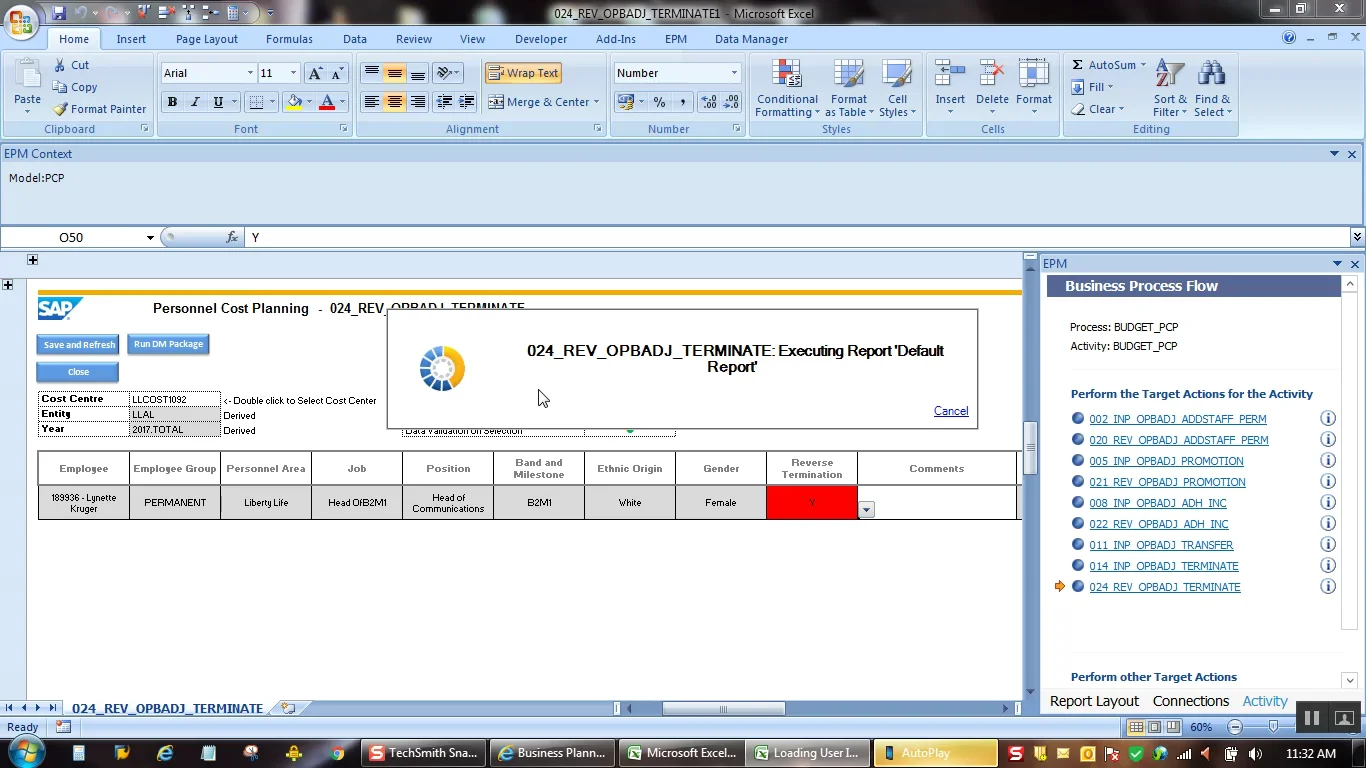This screenshot has width=1366, height=768.
Task: Open the Fill Color swatch button
Action: coord(294,102)
